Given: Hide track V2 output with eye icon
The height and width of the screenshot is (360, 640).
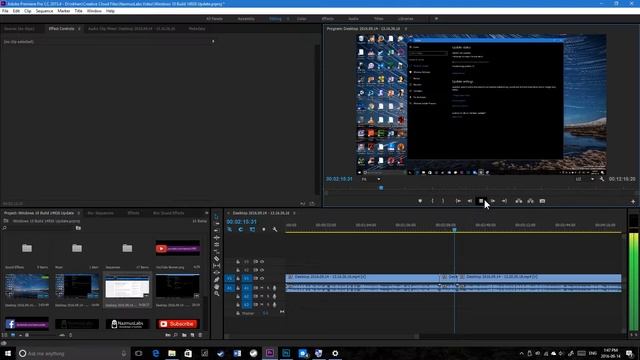Looking at the screenshot, I should tap(262, 270).
